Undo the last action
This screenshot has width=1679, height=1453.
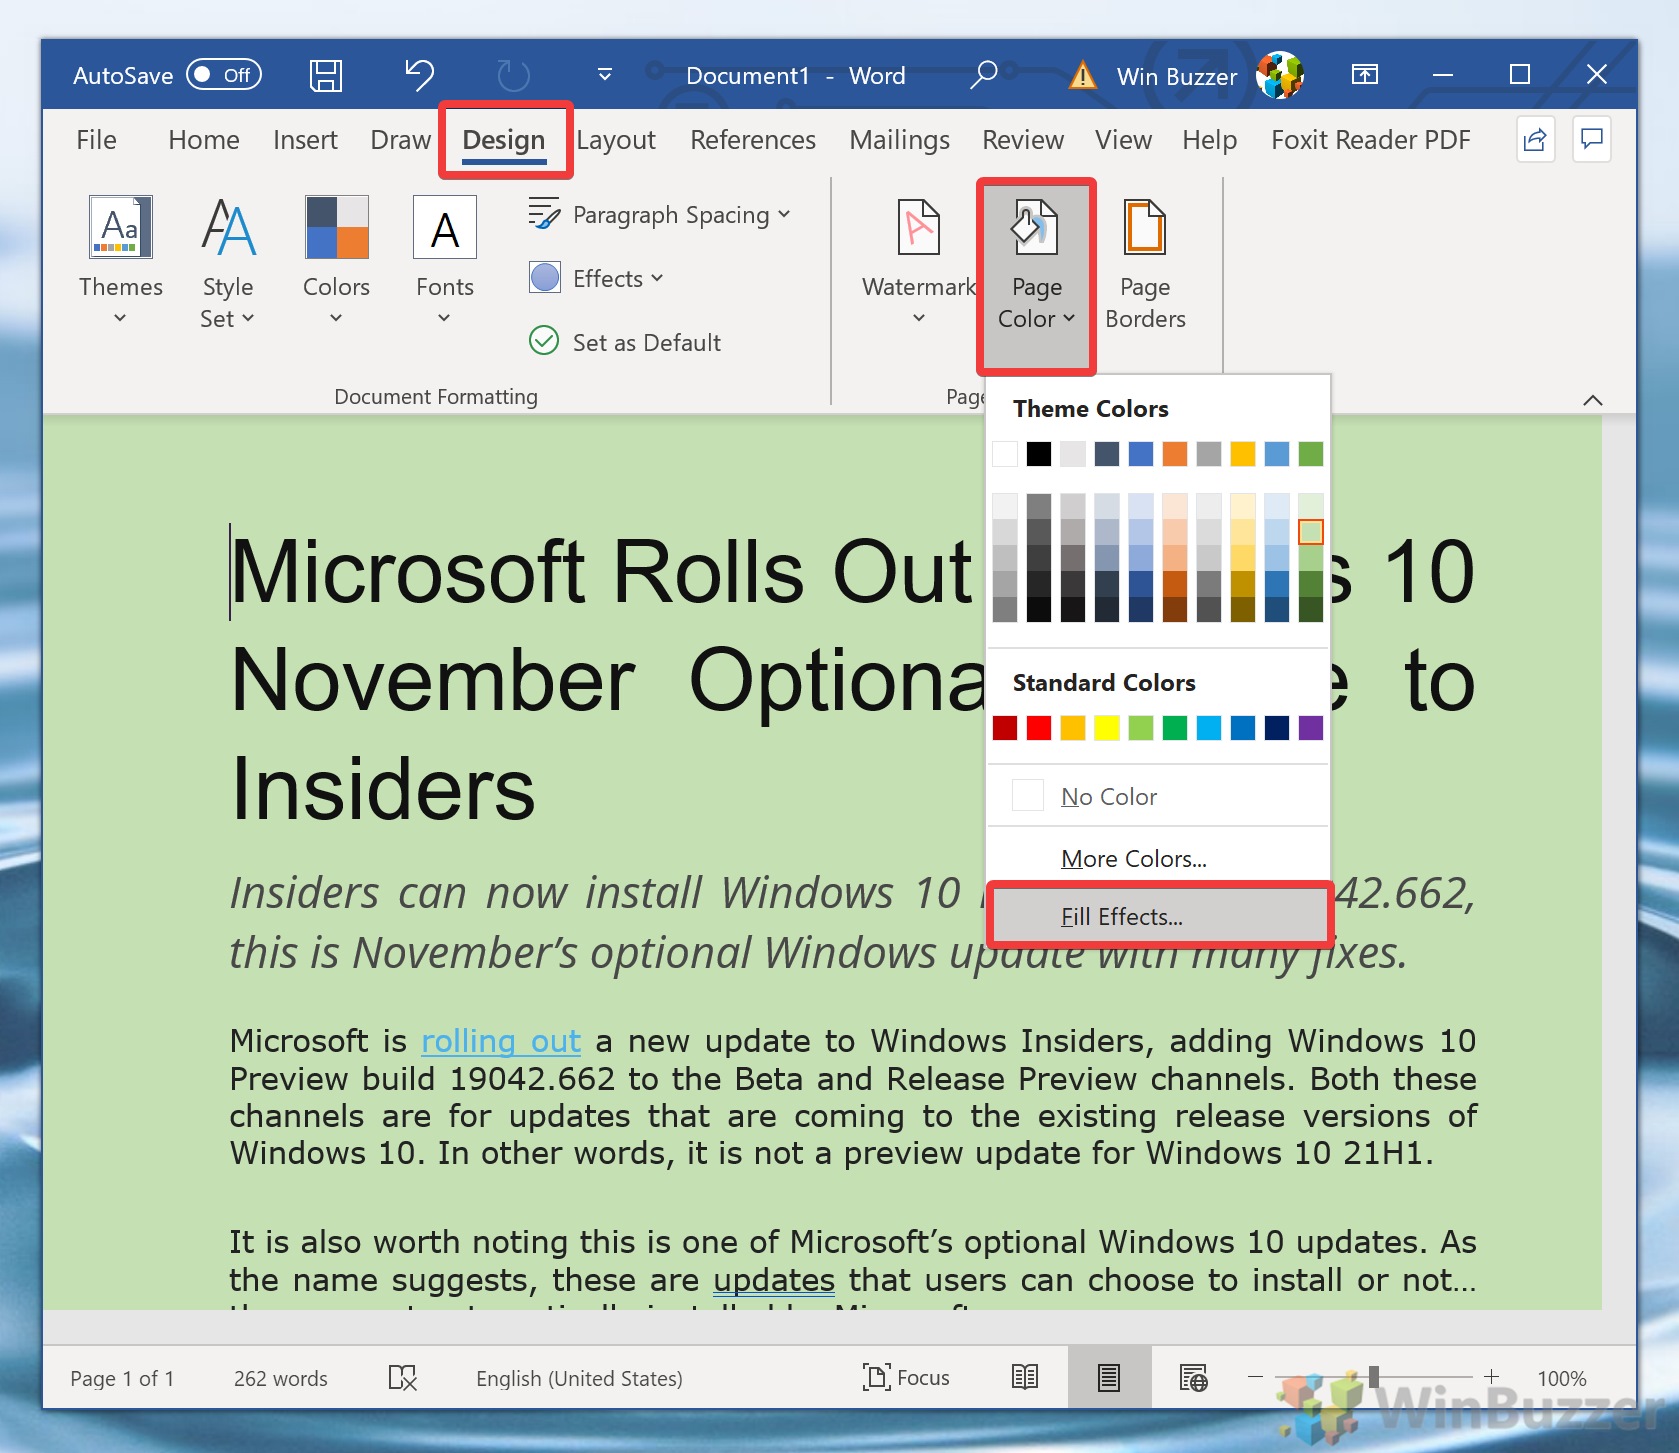tap(419, 75)
